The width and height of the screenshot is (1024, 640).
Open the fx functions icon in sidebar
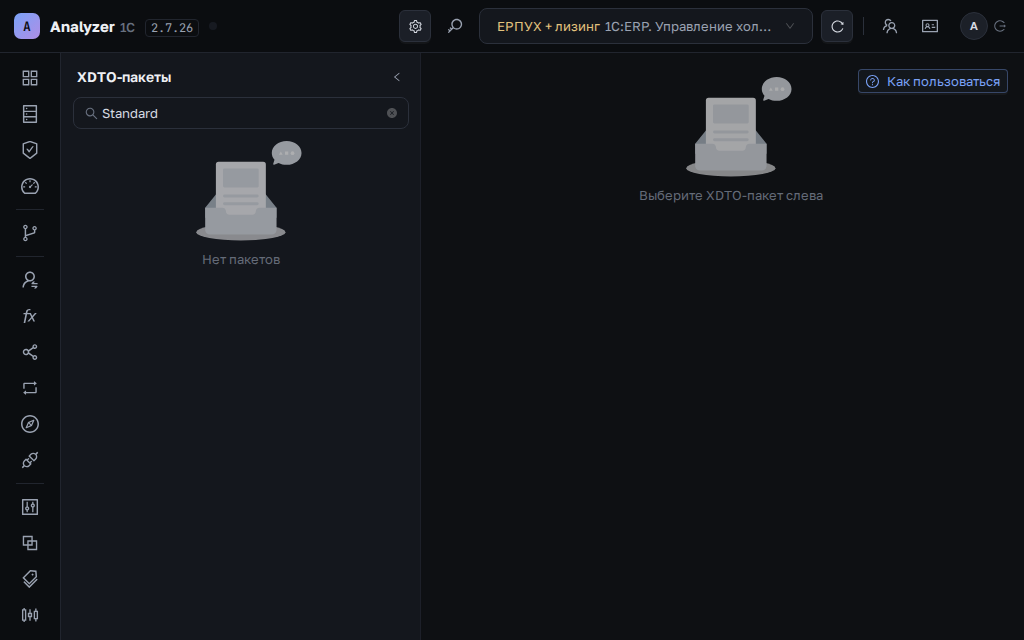(30, 316)
